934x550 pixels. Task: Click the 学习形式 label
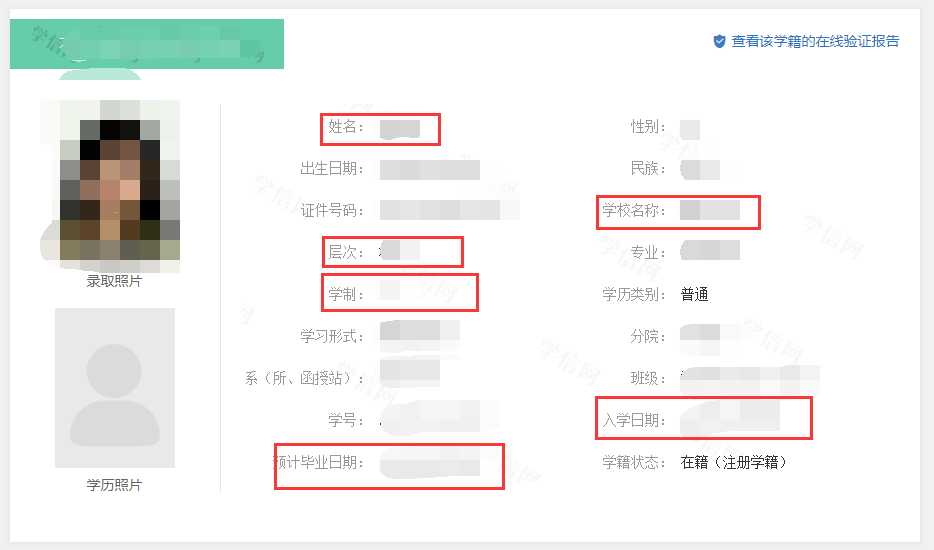pyautogui.click(x=333, y=336)
